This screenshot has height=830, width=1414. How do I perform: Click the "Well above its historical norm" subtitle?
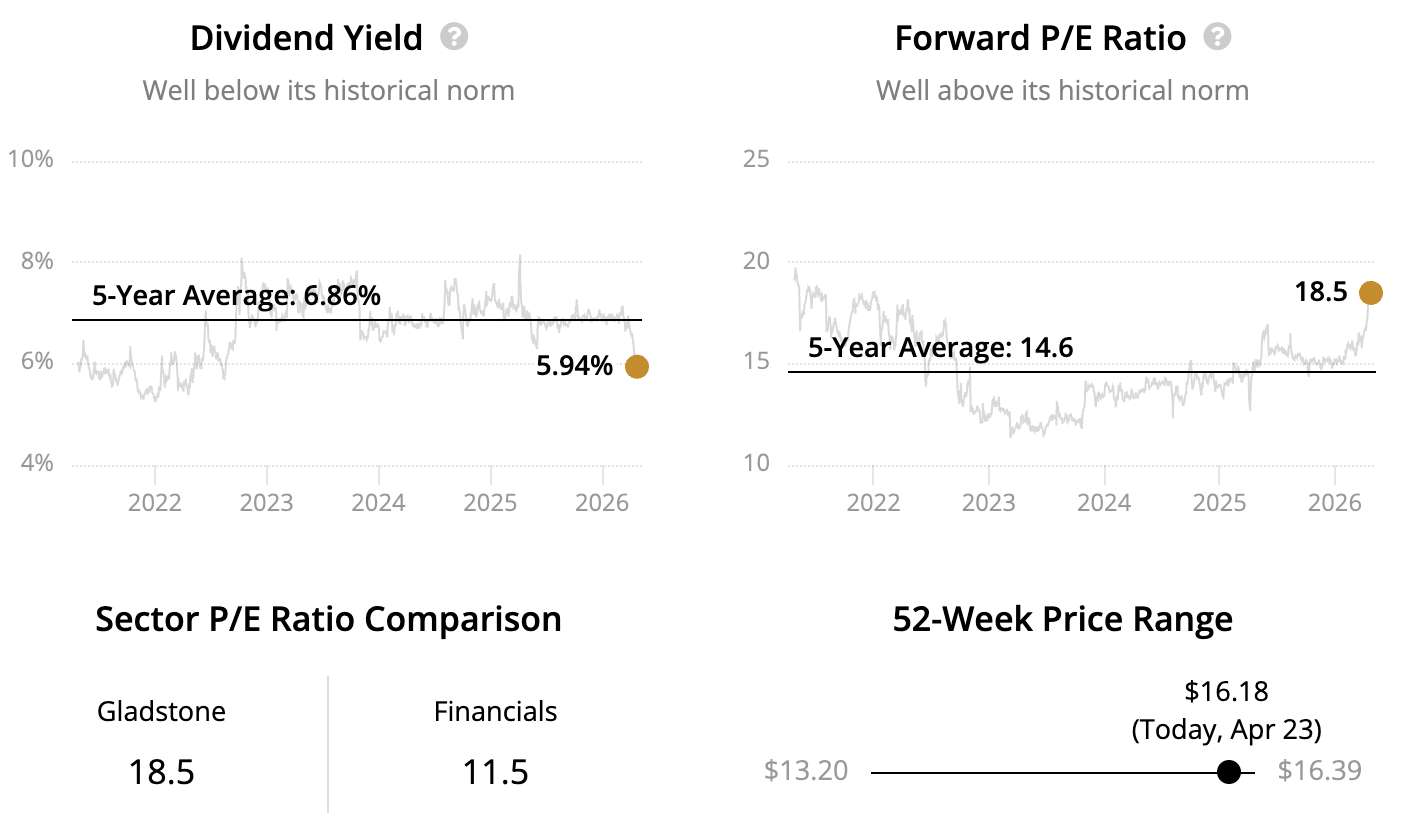[x=1062, y=91]
